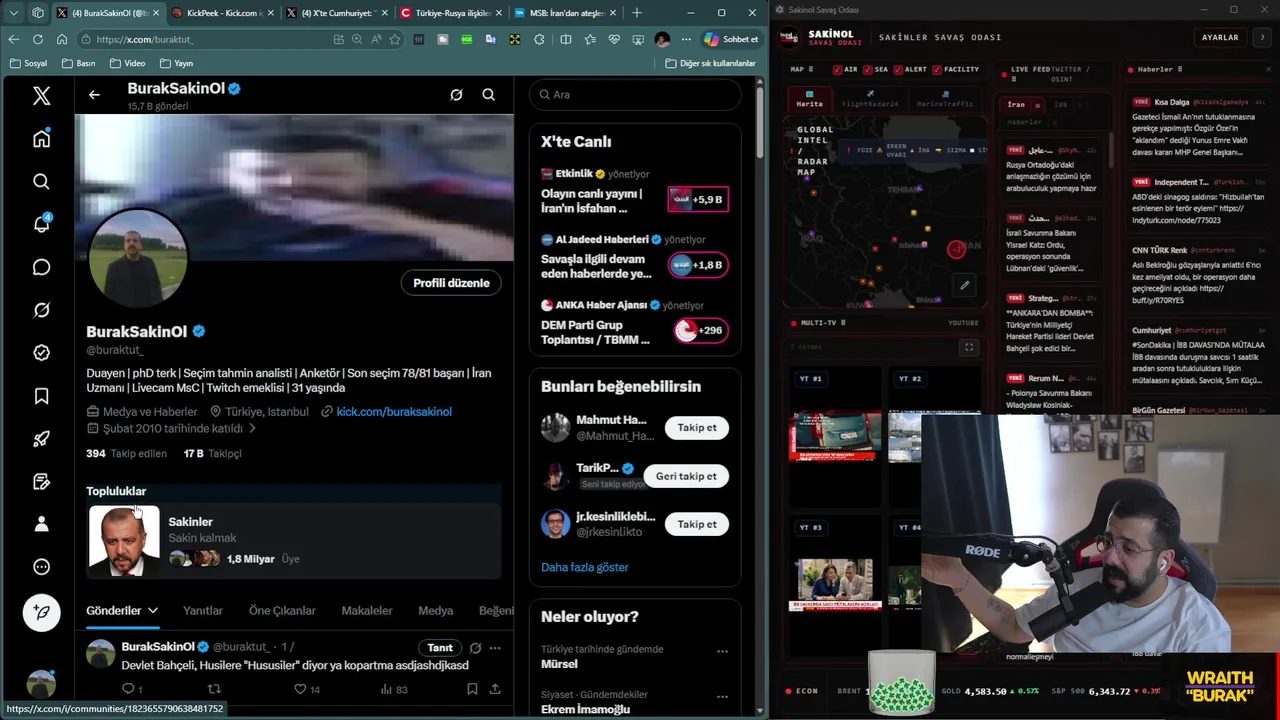Toggle the AIR checkbox in map panel
The width and height of the screenshot is (1280, 720).
838,70
